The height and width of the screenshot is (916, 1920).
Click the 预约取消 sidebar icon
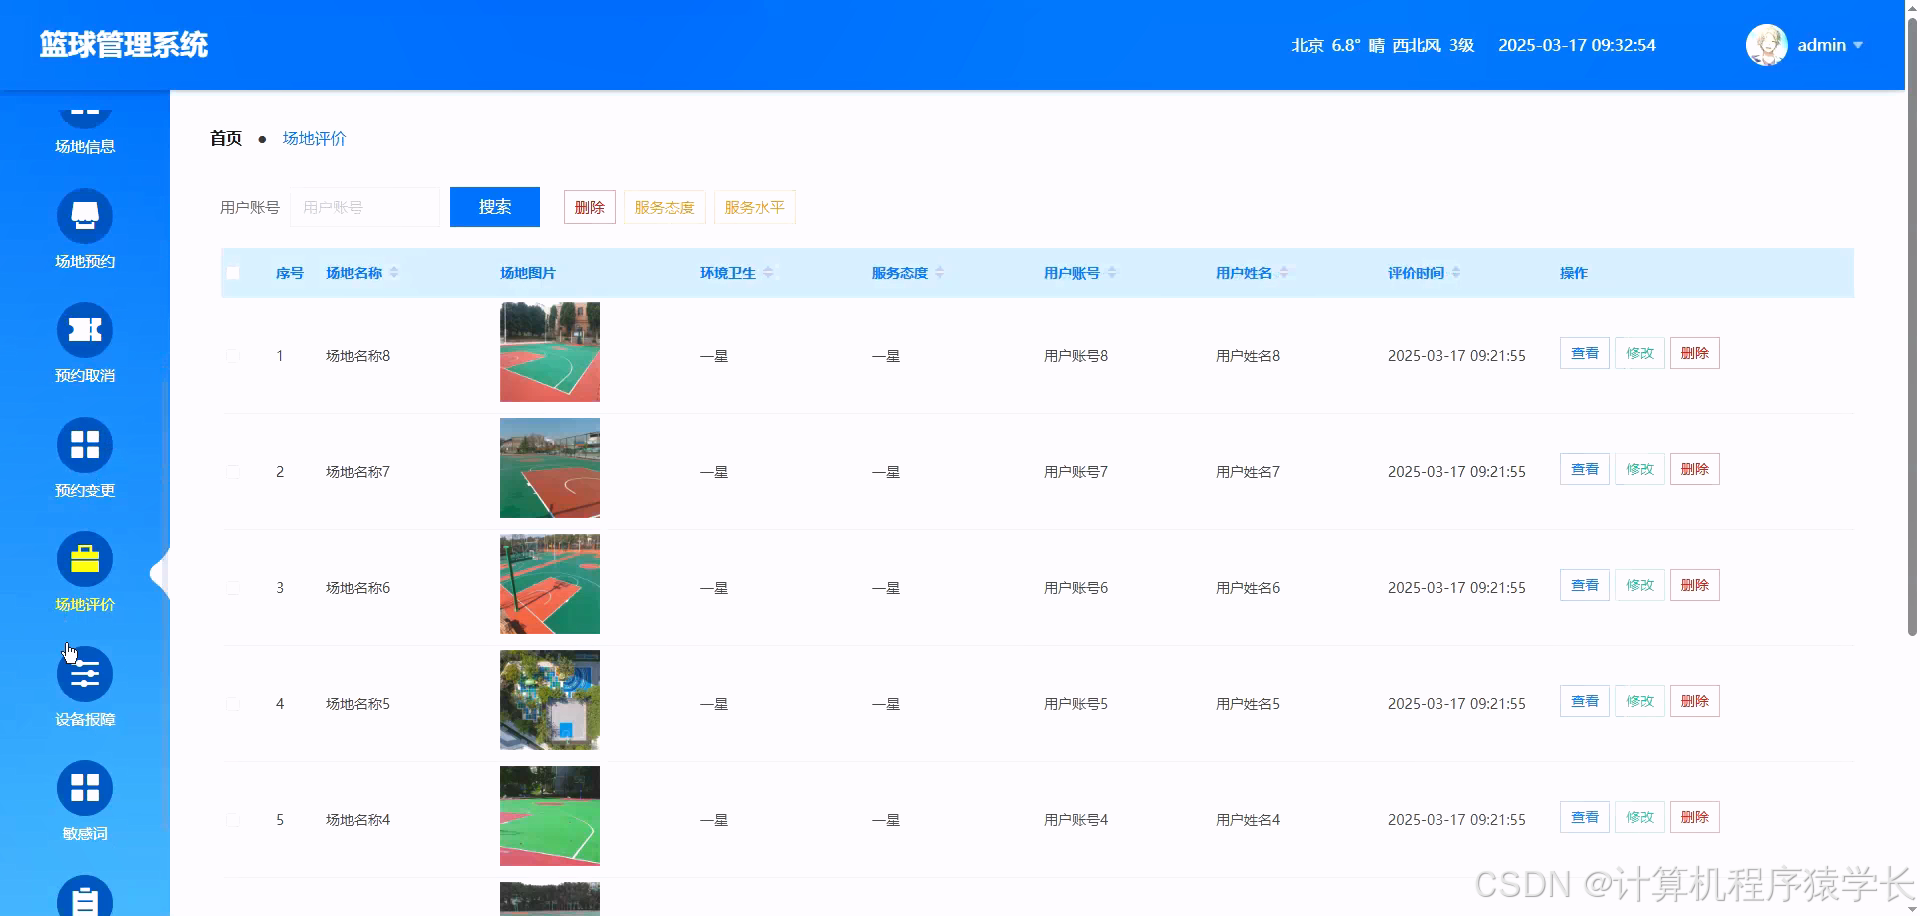tap(84, 330)
